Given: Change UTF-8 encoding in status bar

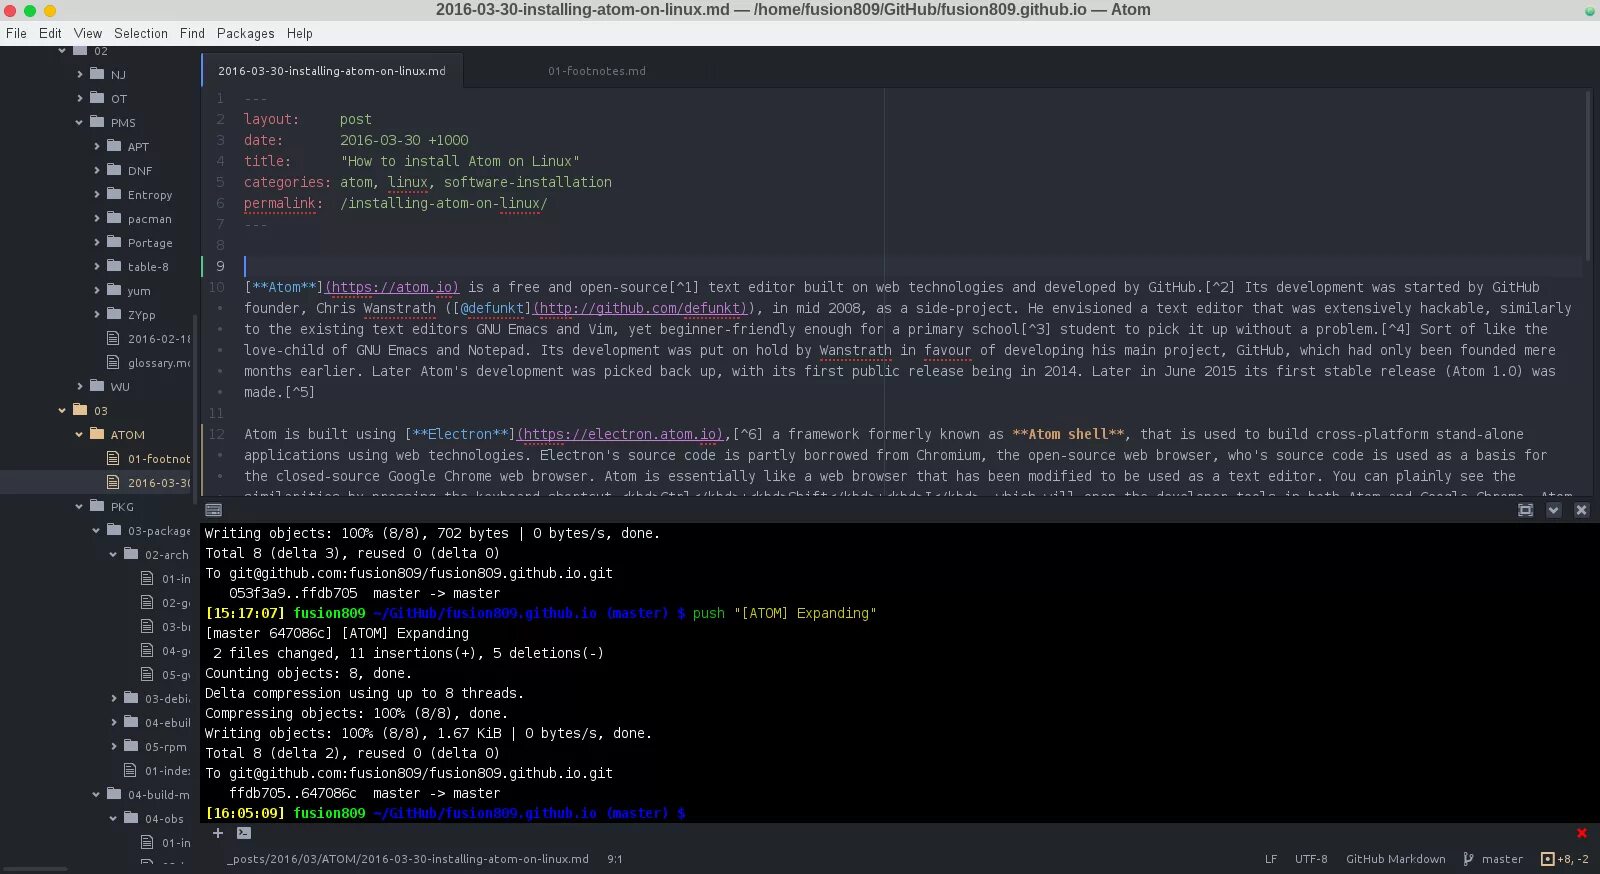Looking at the screenshot, I should pos(1311,859).
